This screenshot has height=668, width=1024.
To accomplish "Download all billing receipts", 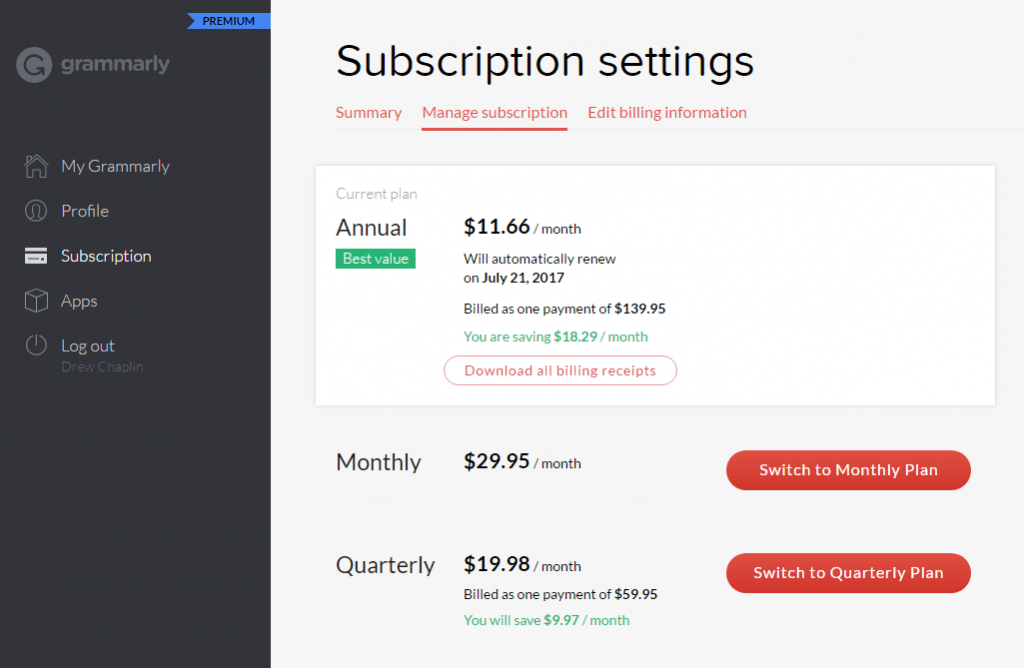I will click(x=560, y=370).
